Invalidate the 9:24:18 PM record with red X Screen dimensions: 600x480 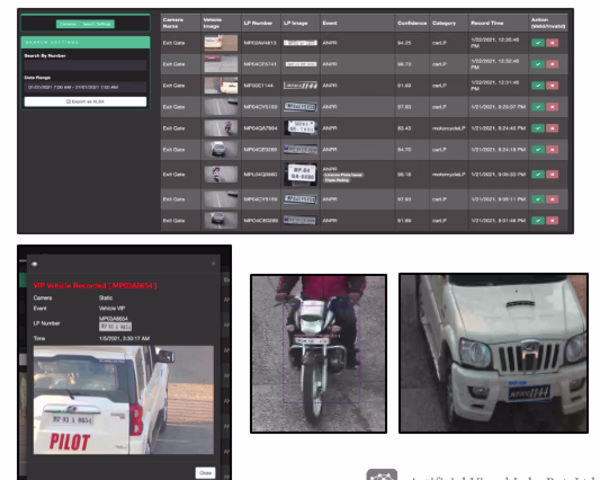pyautogui.click(x=552, y=150)
